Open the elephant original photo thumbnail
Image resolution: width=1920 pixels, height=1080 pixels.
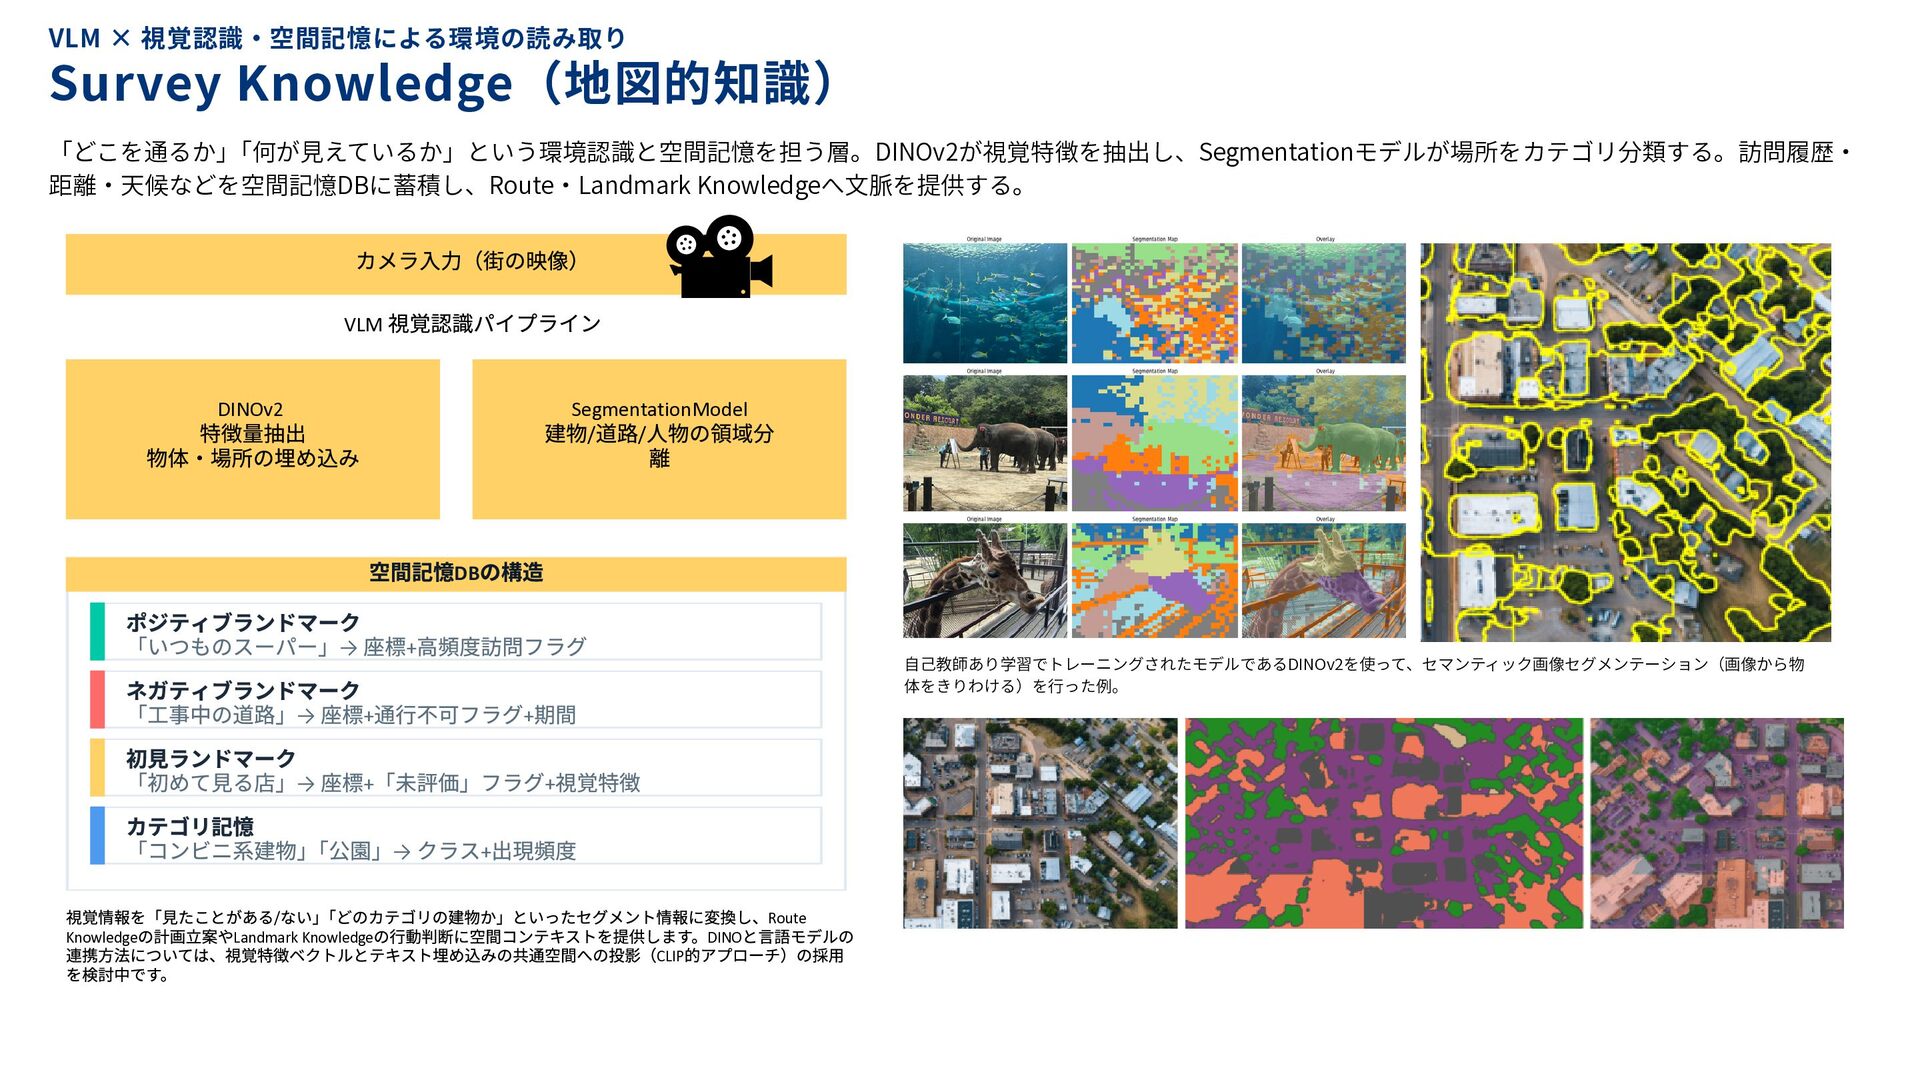point(984,443)
